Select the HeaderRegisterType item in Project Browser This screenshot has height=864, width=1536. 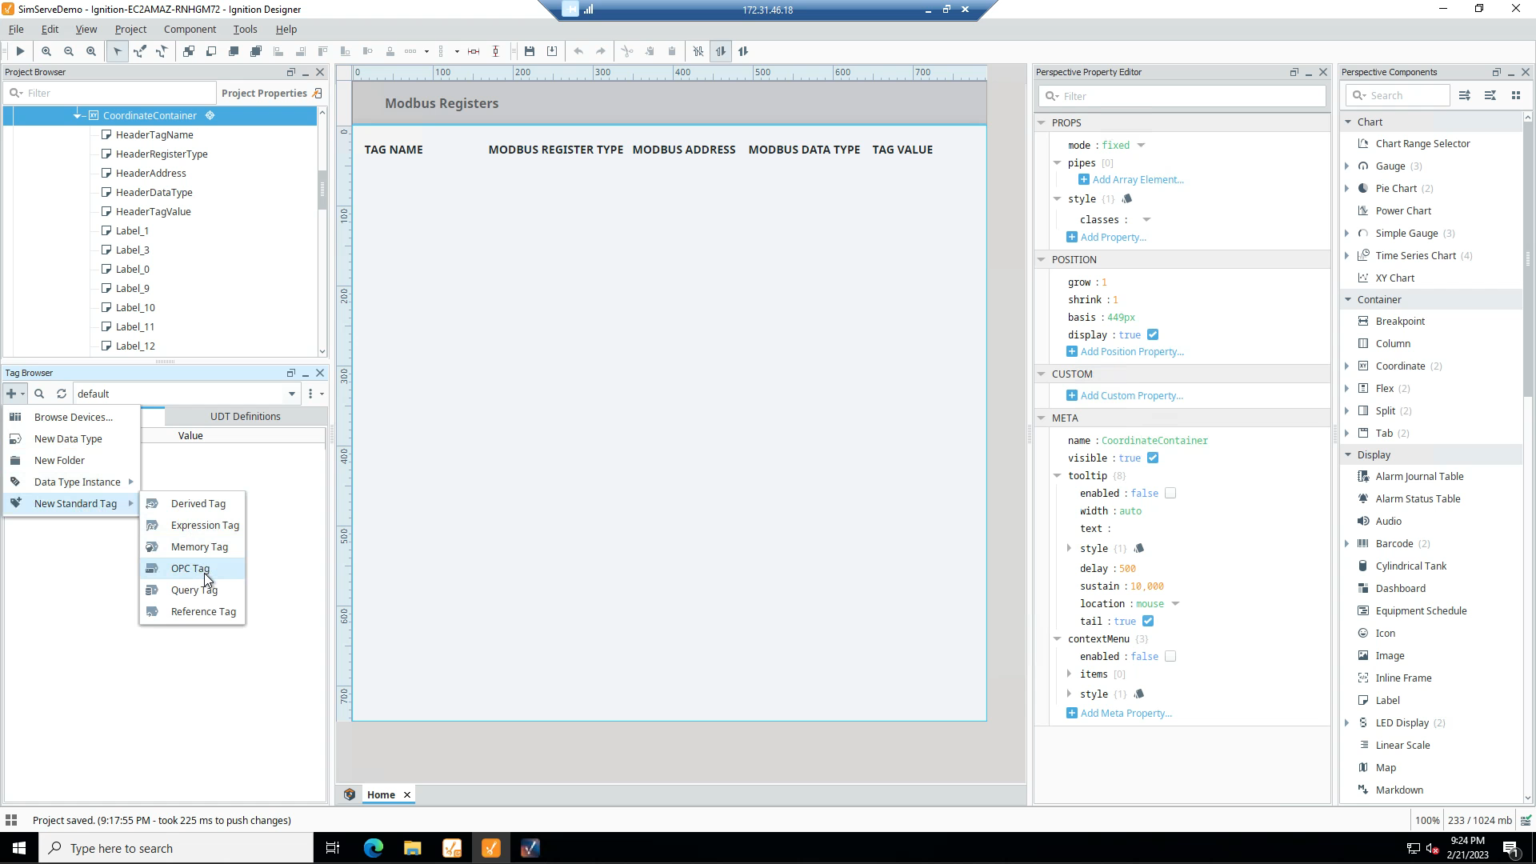(162, 153)
